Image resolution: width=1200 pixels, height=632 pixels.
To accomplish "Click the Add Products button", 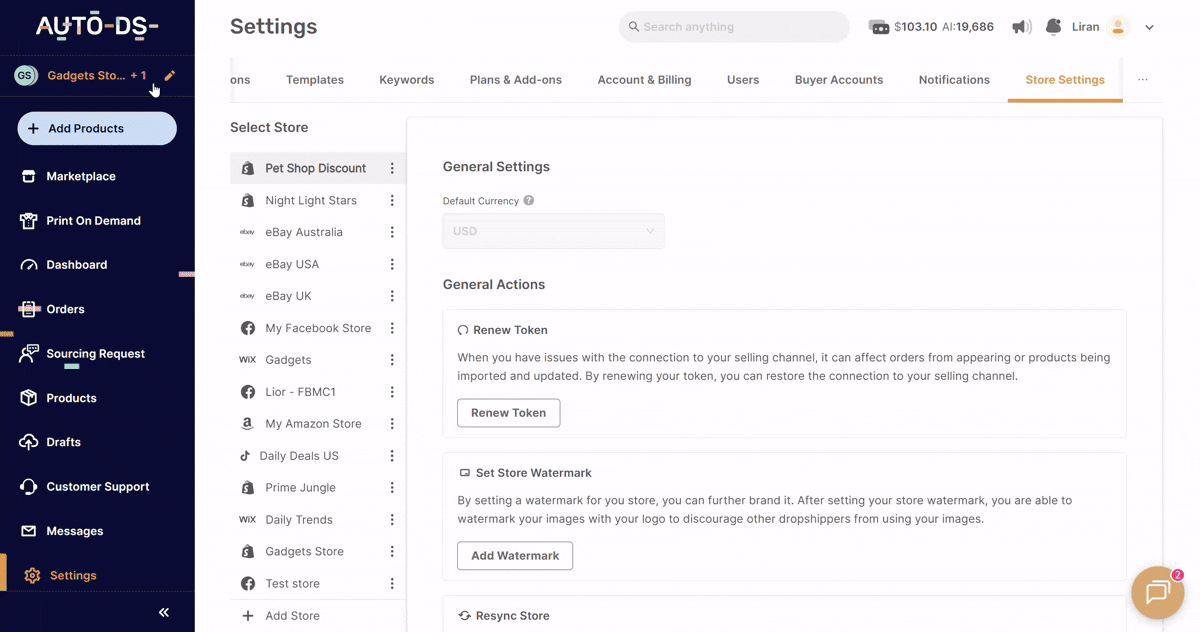I will 97,129.
